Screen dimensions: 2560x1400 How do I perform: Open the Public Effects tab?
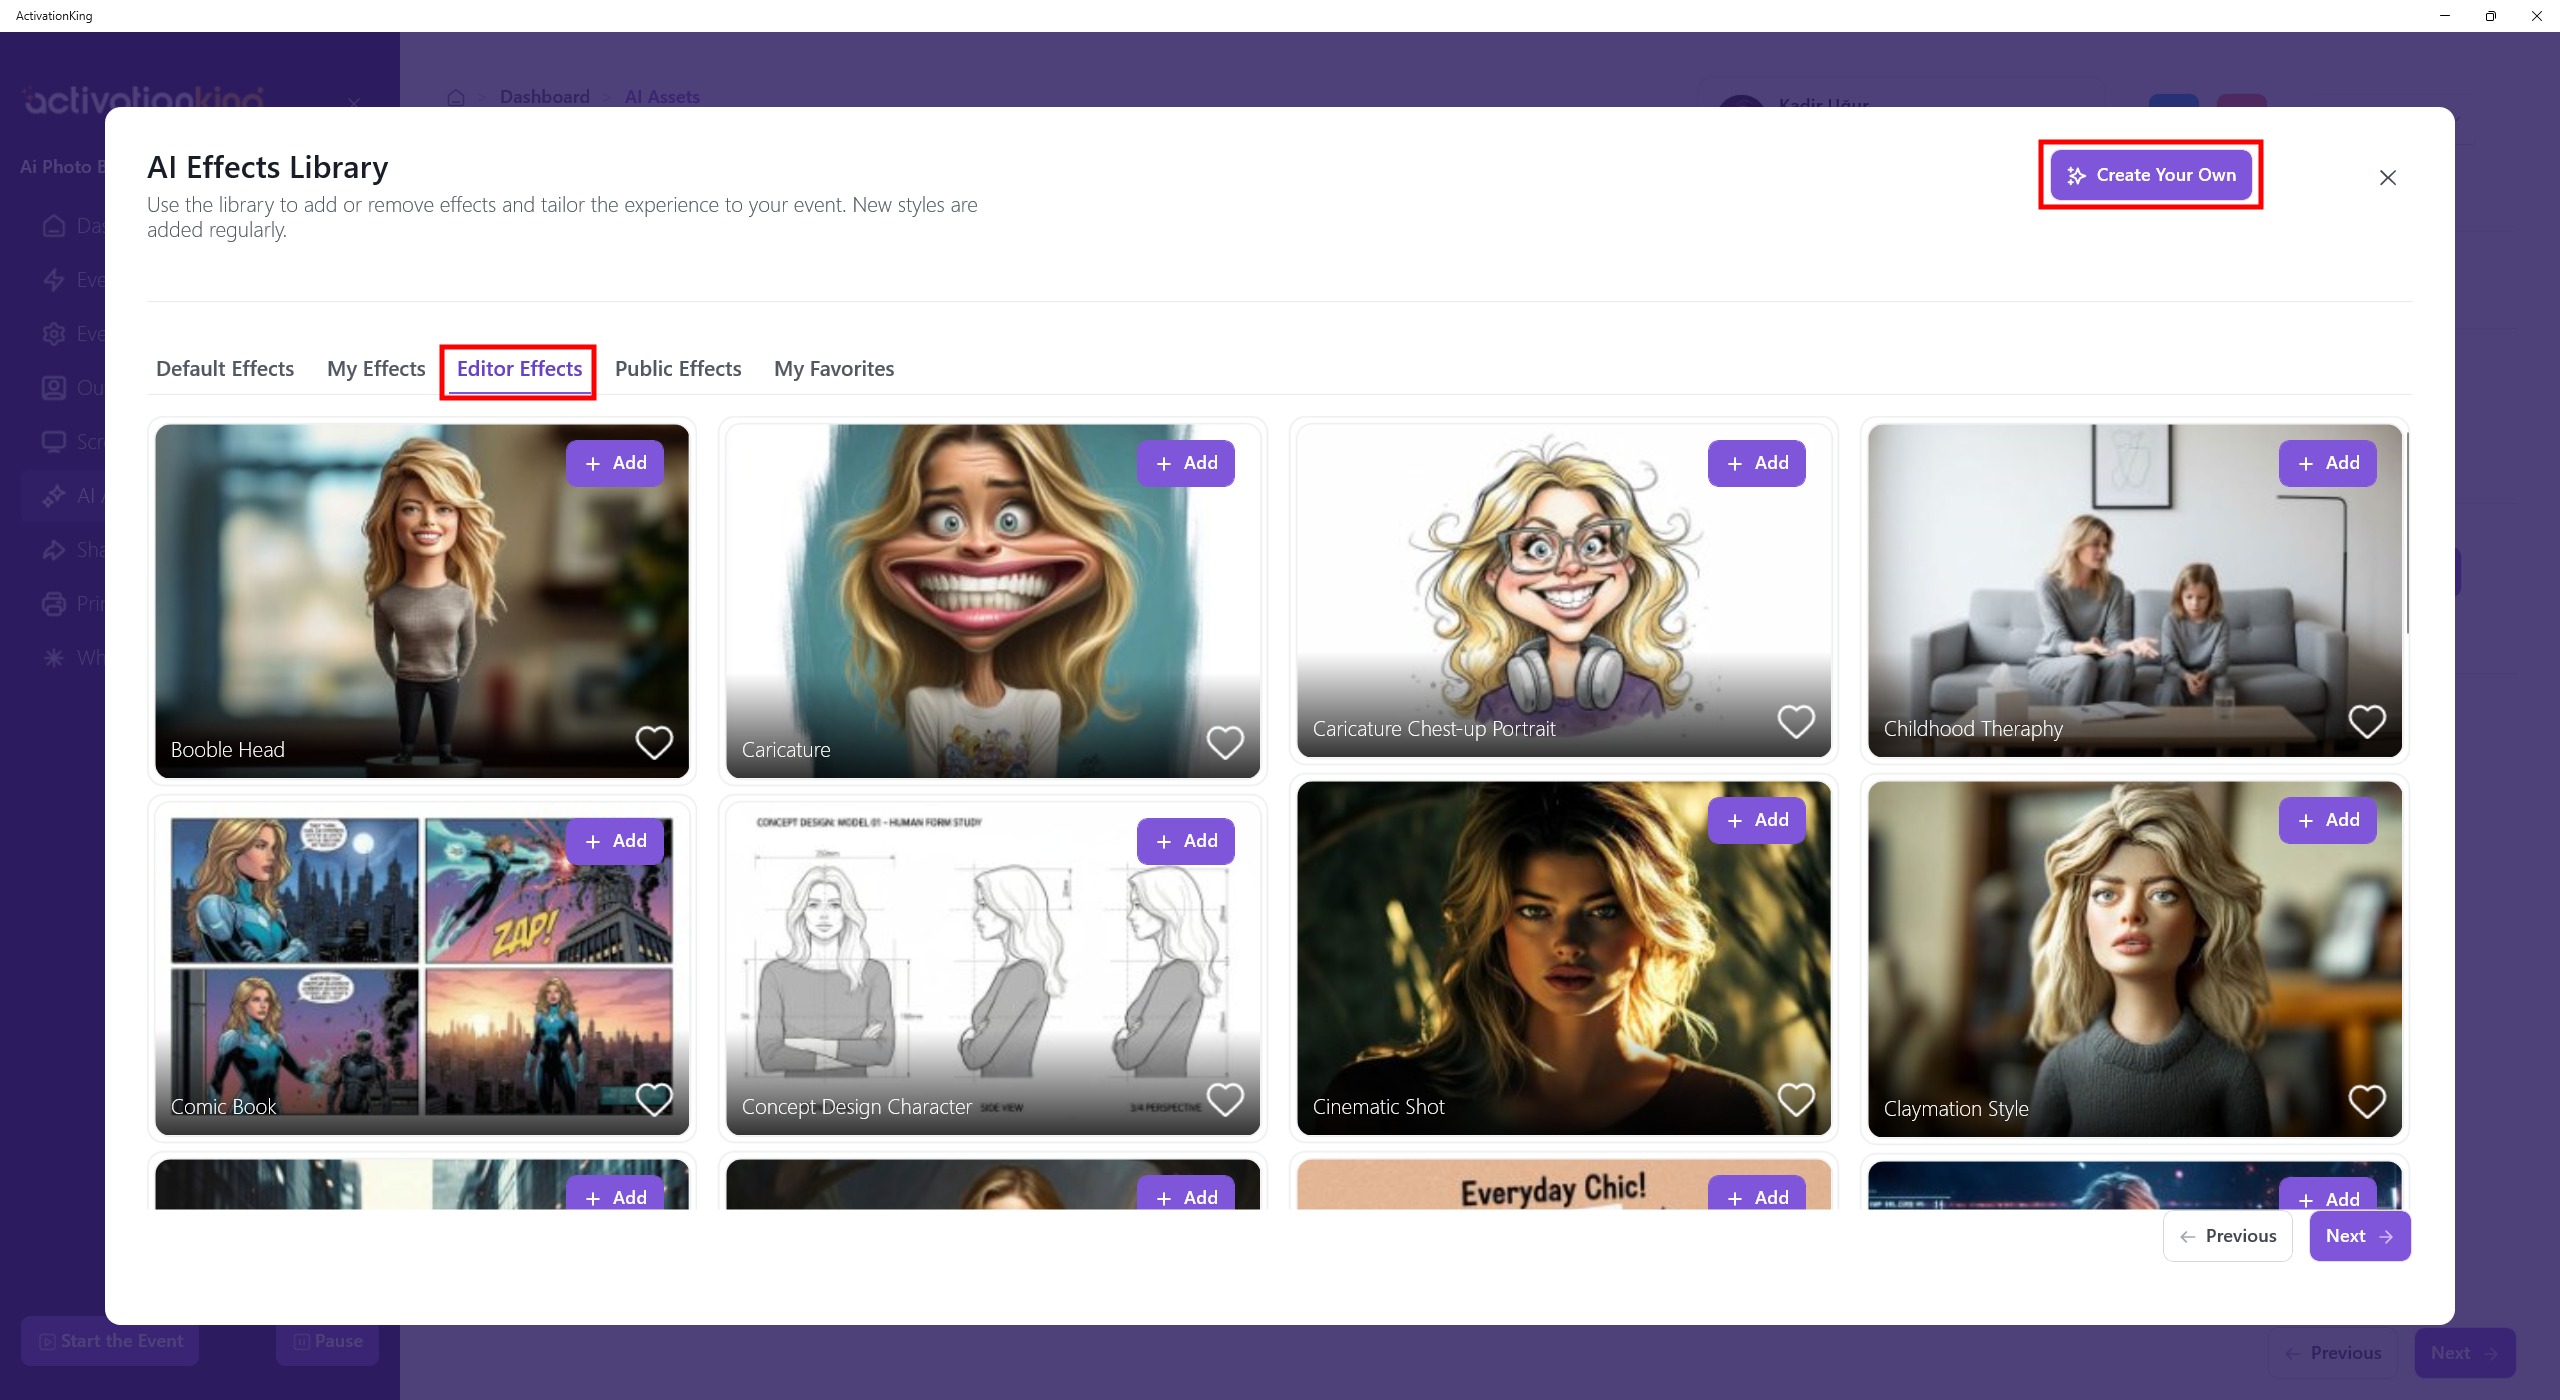coord(678,369)
